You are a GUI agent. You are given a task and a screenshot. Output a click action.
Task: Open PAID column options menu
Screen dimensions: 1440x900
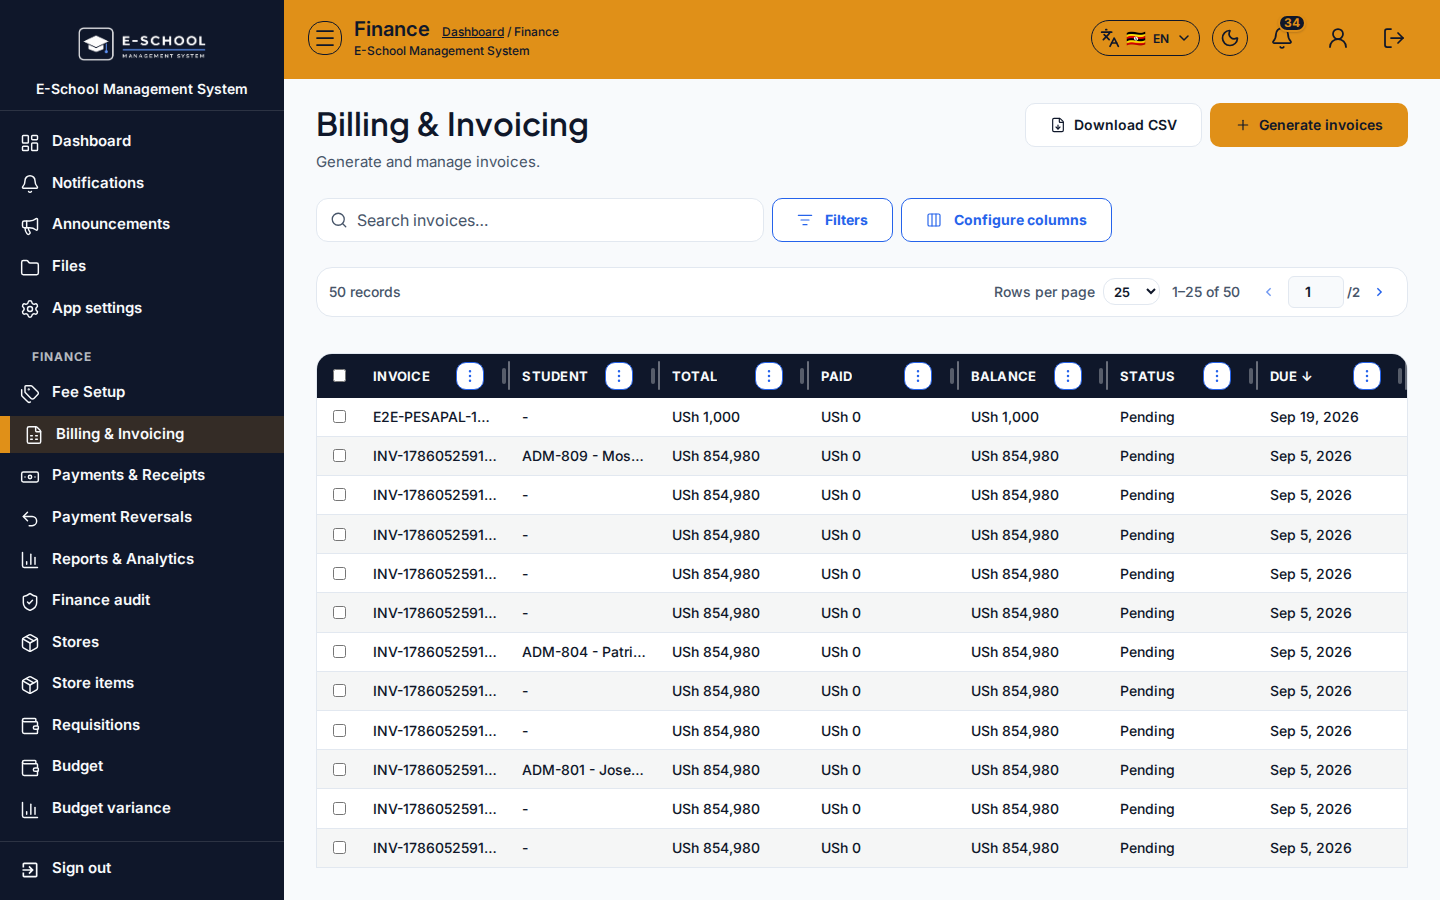pos(918,376)
